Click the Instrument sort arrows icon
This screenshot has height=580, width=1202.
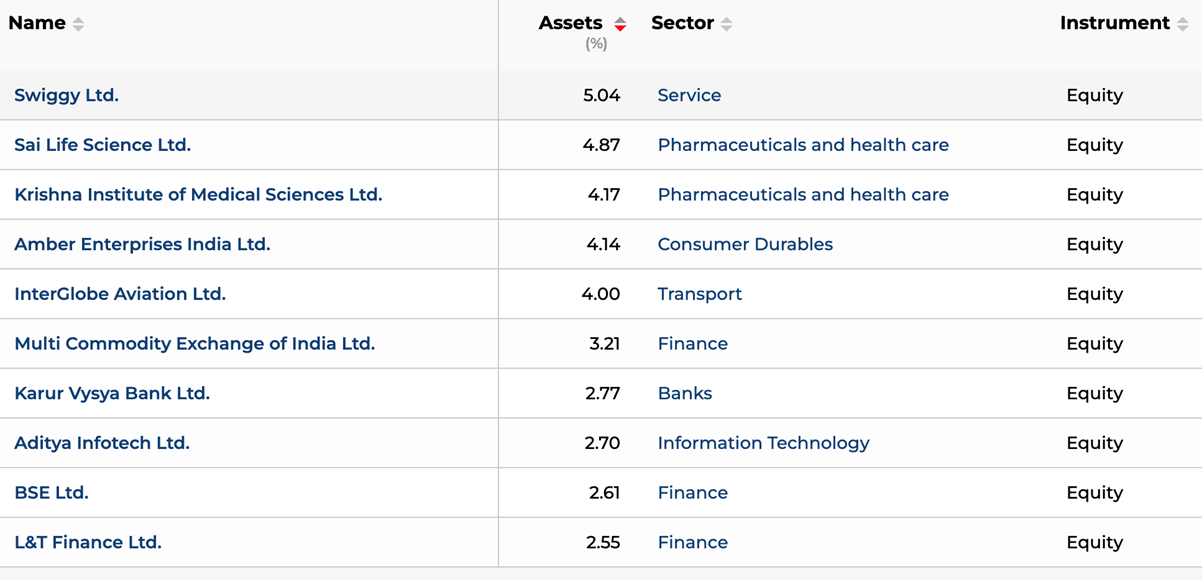coord(1183,24)
